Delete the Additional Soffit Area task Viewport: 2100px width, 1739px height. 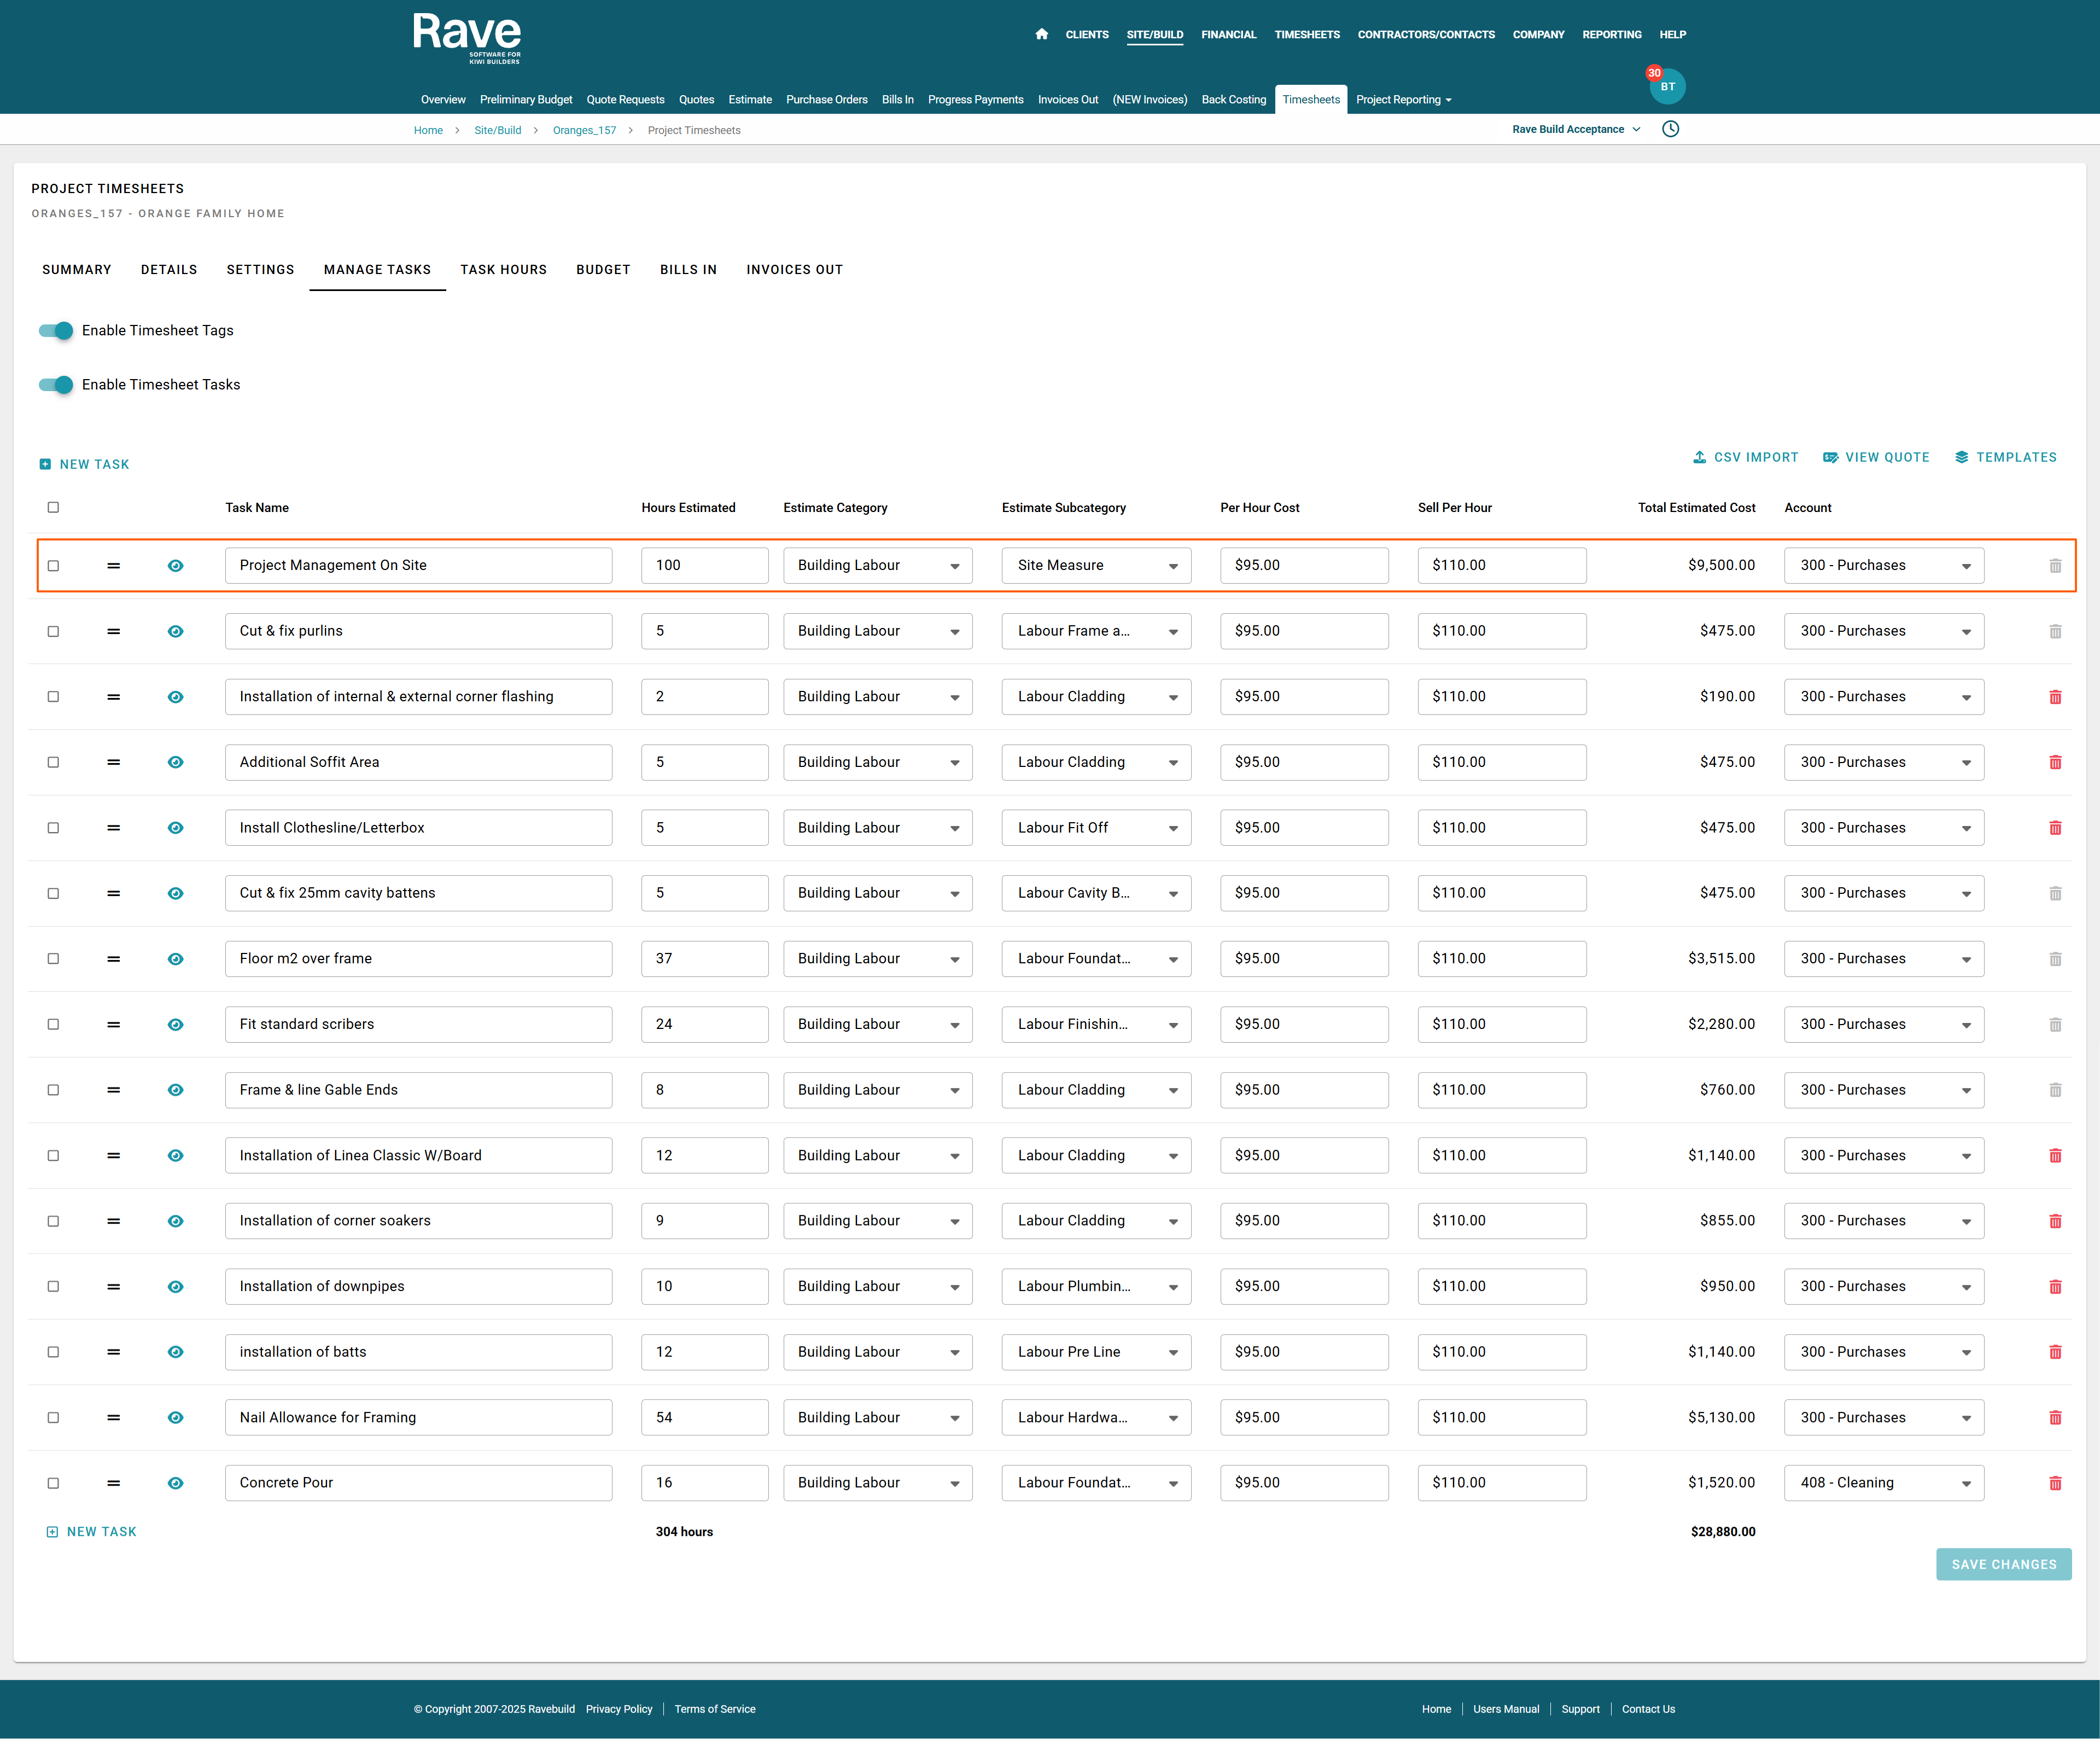pyautogui.click(x=2055, y=762)
